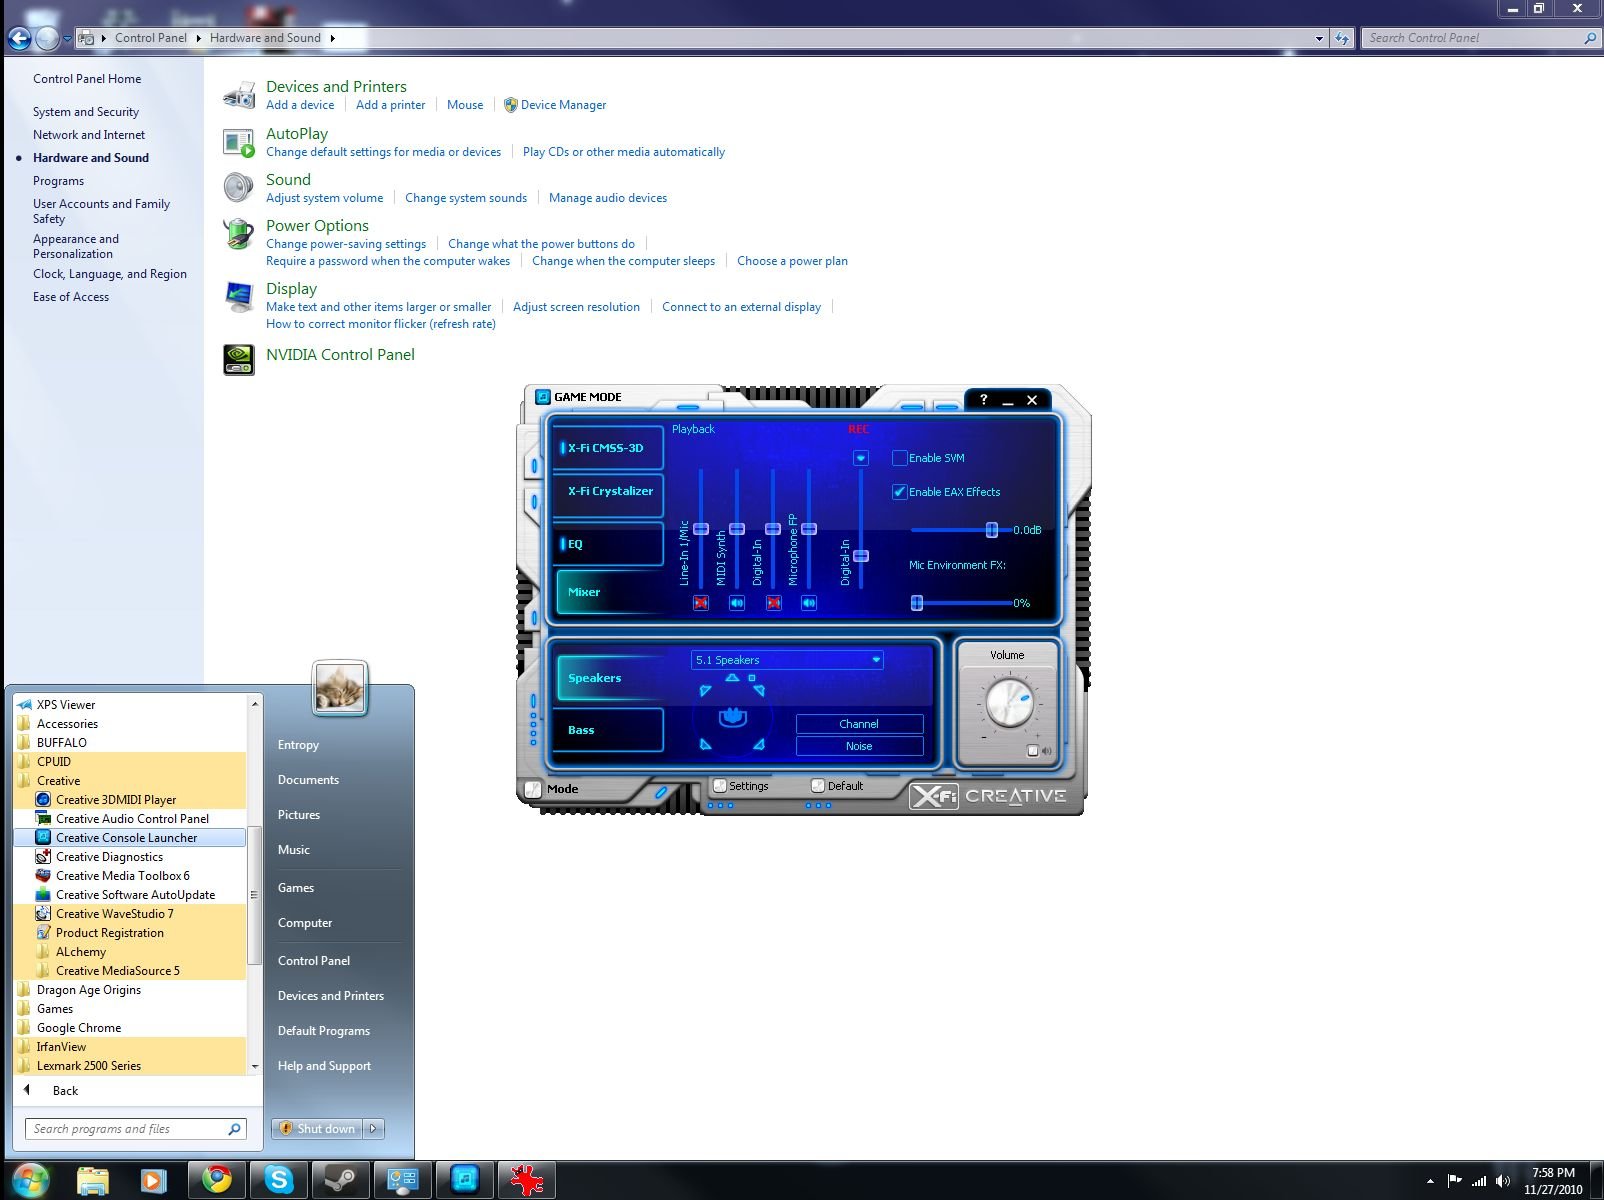Click the Shut down button
This screenshot has width=1604, height=1200.
(x=317, y=1129)
